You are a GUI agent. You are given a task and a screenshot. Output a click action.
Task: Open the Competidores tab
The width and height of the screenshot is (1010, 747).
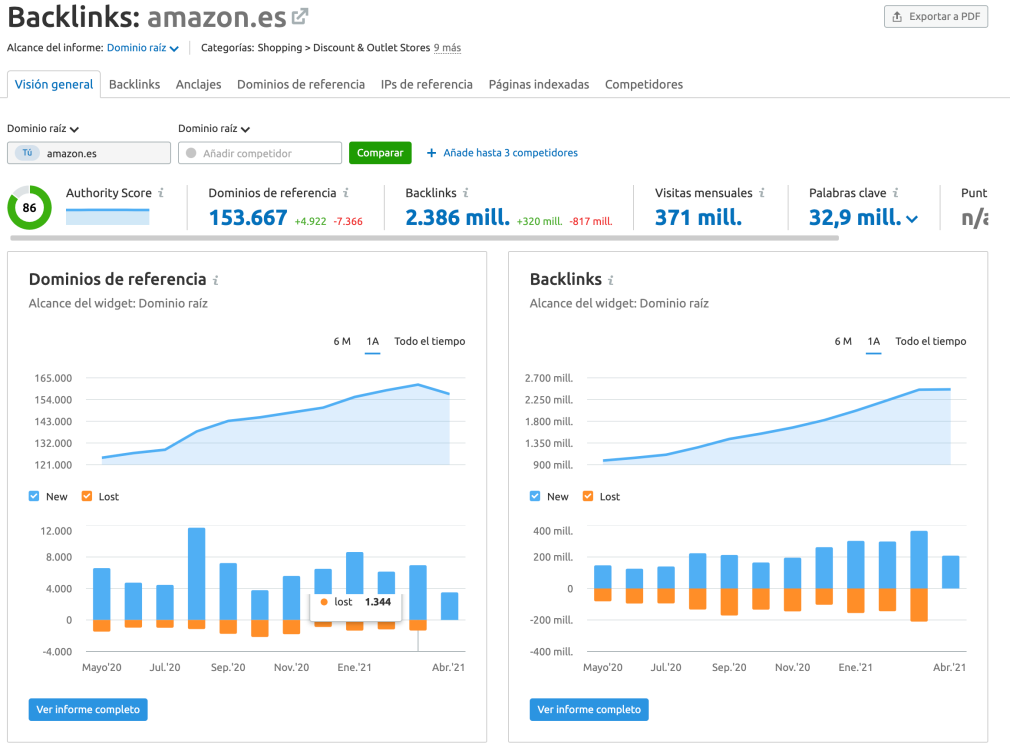click(x=643, y=84)
